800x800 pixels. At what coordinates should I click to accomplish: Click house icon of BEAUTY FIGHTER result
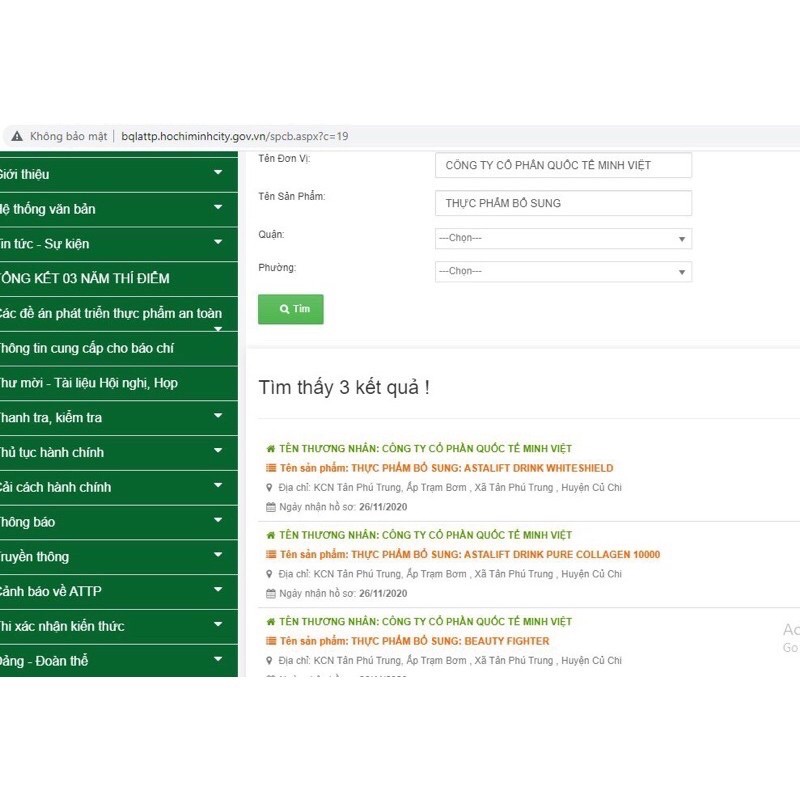click(271, 622)
